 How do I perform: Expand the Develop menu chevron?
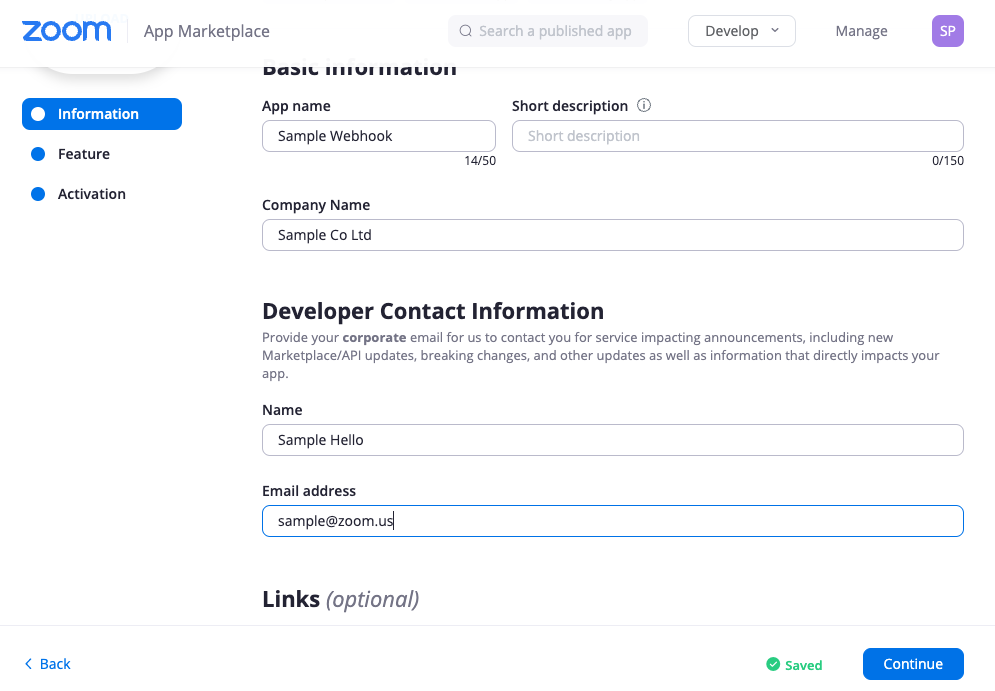(775, 31)
